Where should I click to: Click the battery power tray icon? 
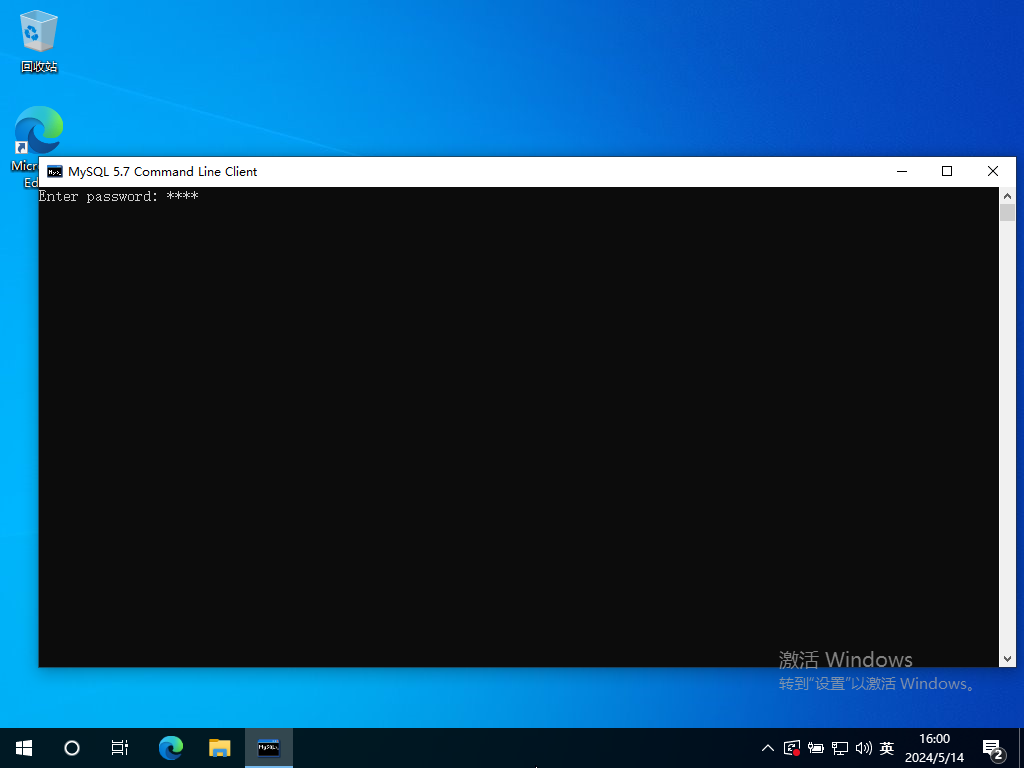(x=816, y=747)
